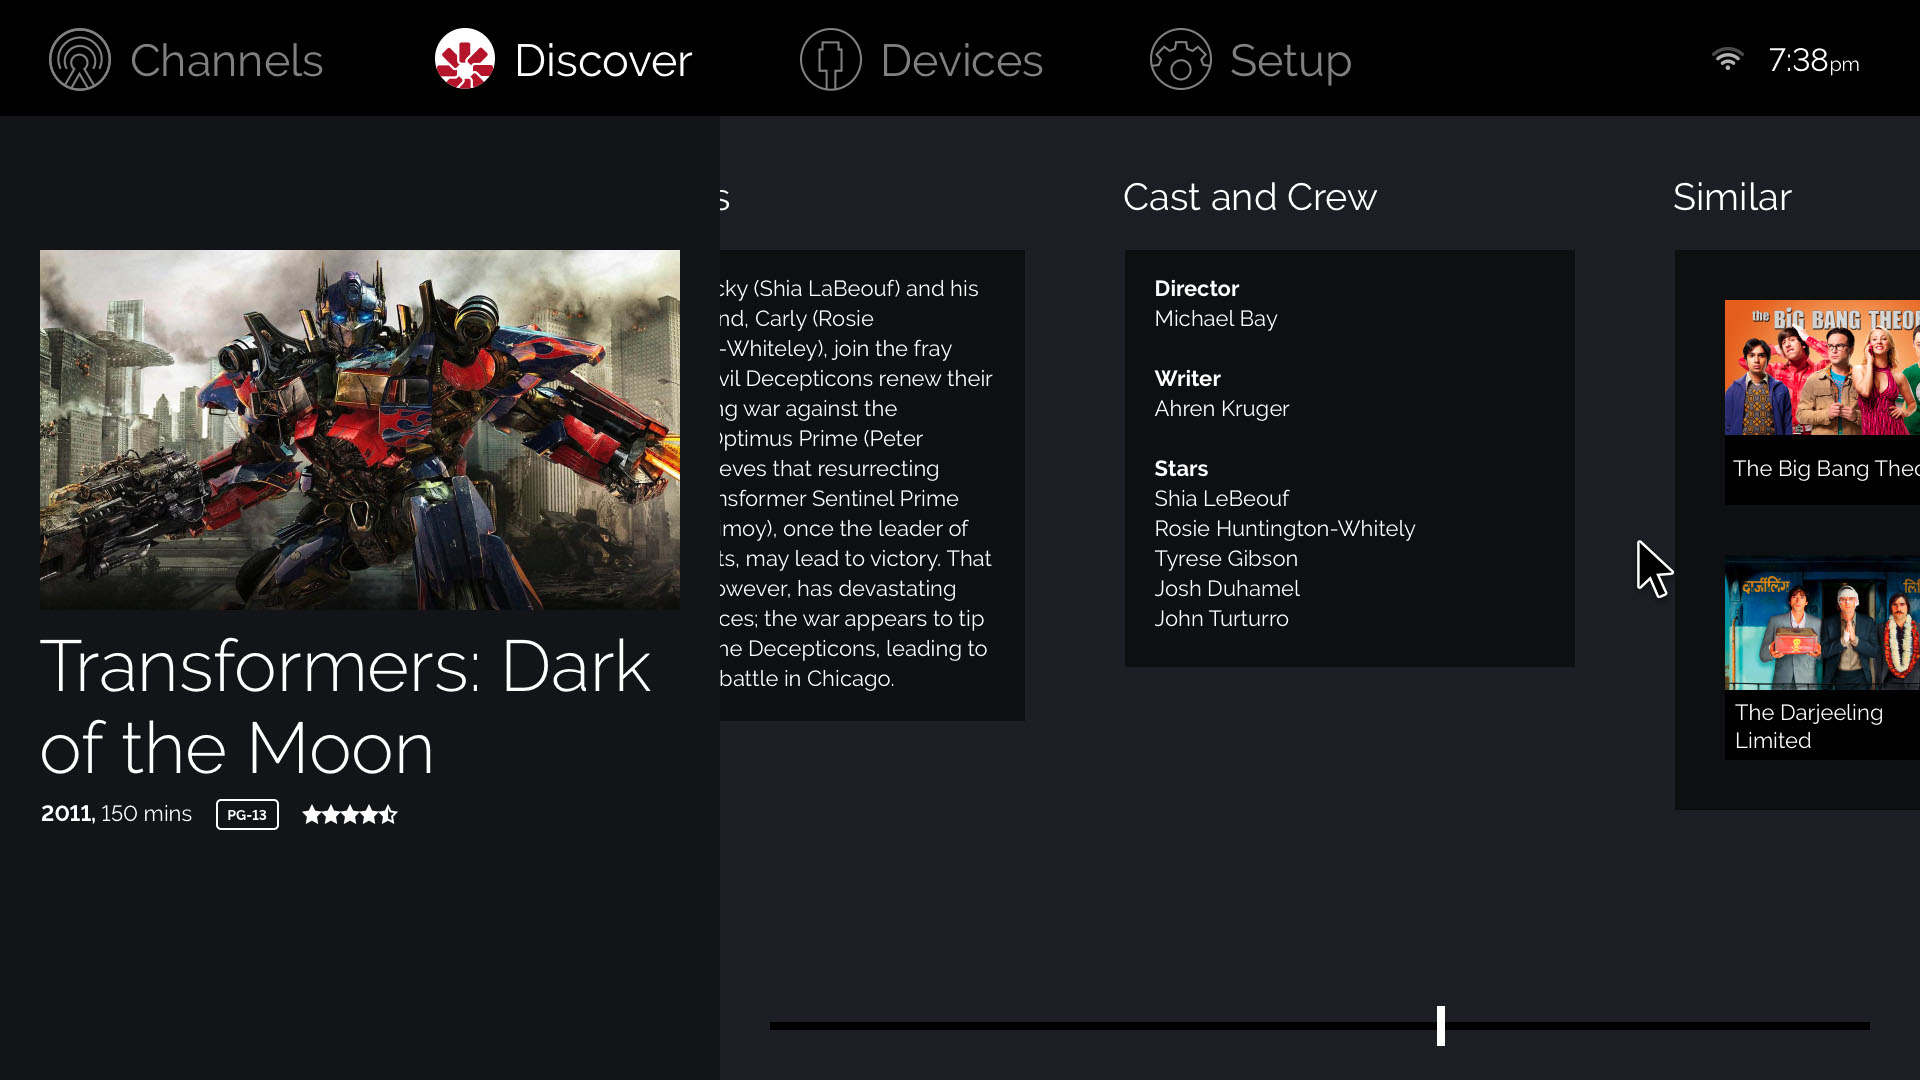Open the Channels tab
Image resolution: width=1920 pixels, height=1080 pixels.
tap(186, 60)
